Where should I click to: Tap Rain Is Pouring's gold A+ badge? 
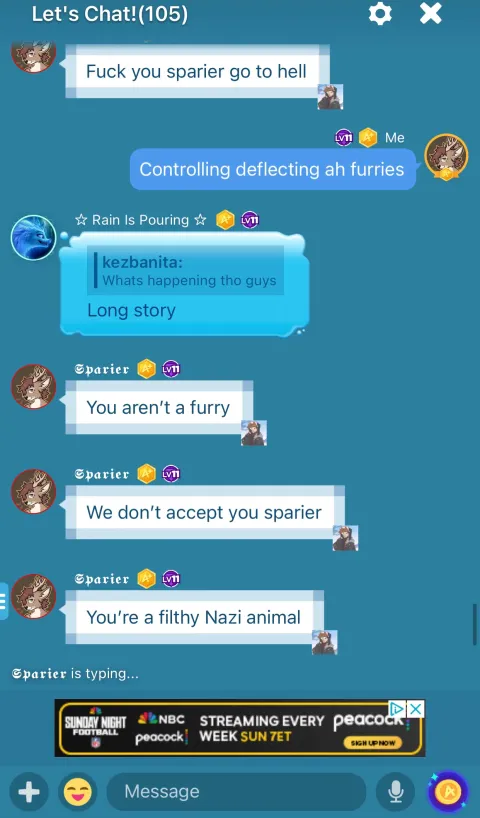[x=225, y=220]
